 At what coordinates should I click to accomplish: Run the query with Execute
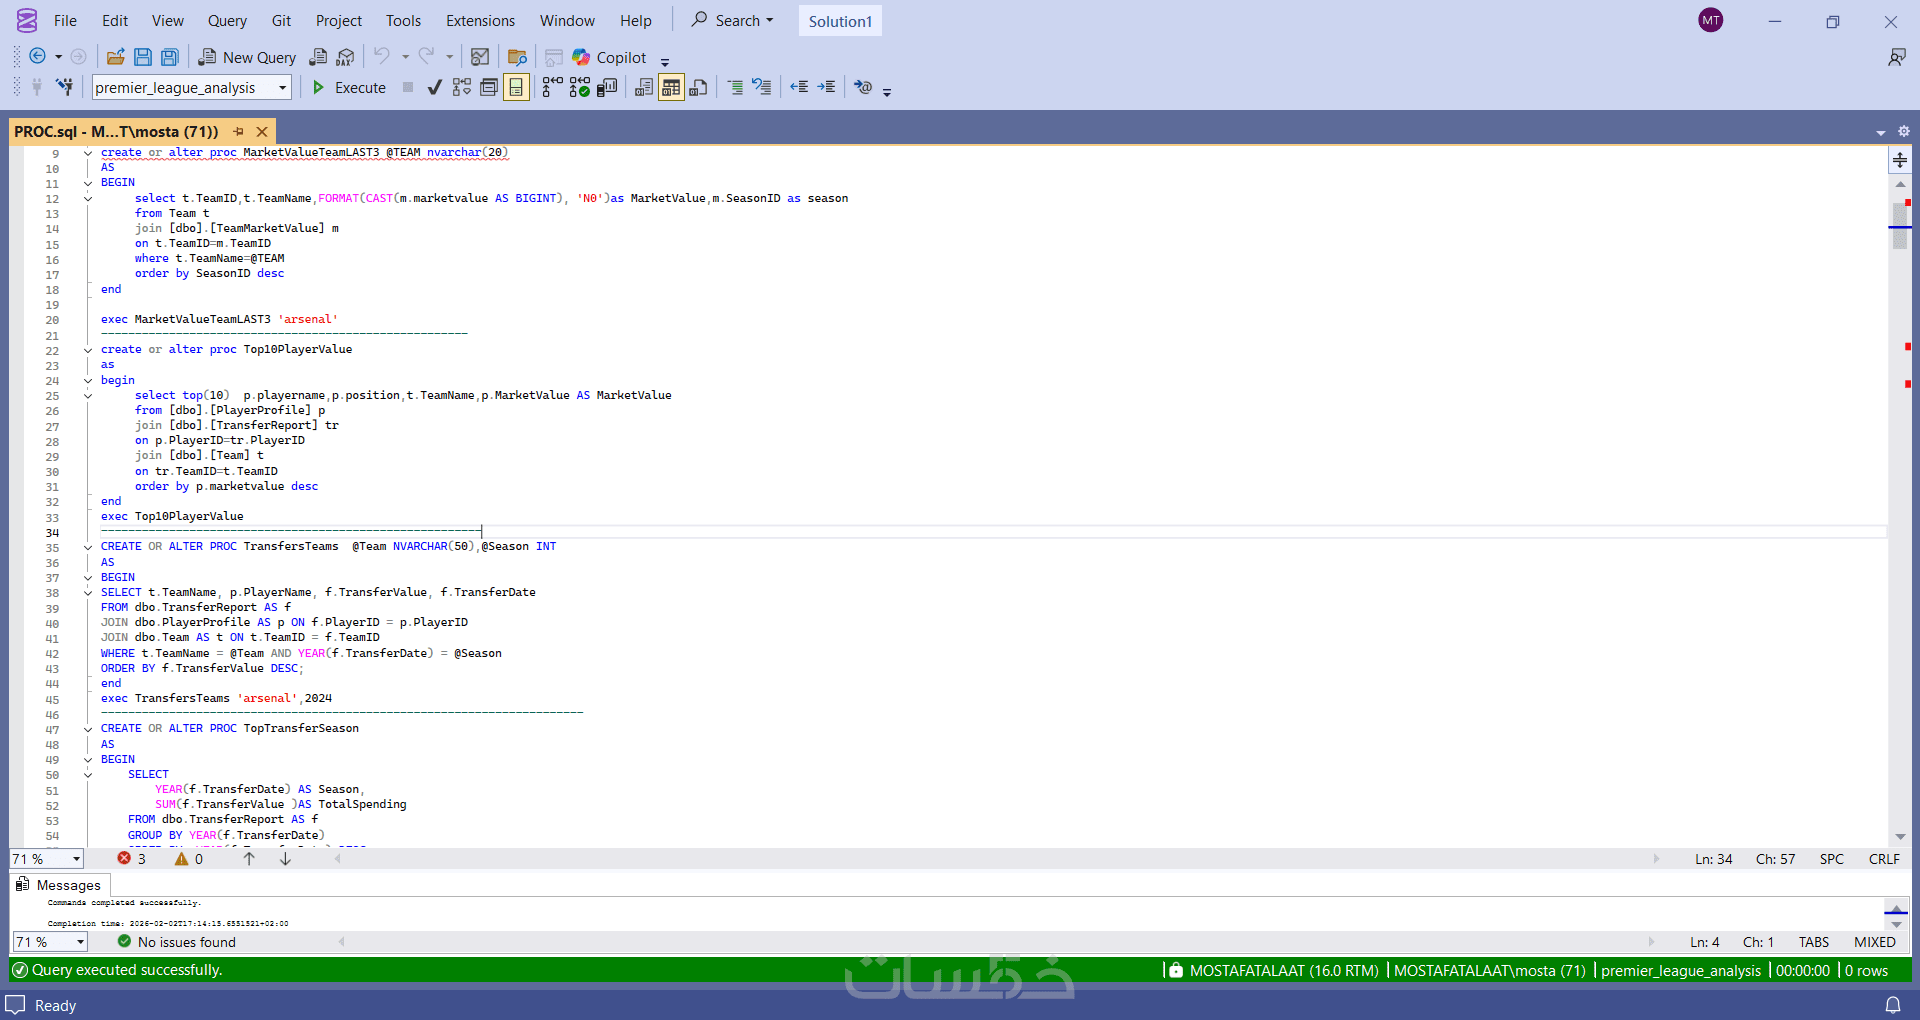click(349, 87)
